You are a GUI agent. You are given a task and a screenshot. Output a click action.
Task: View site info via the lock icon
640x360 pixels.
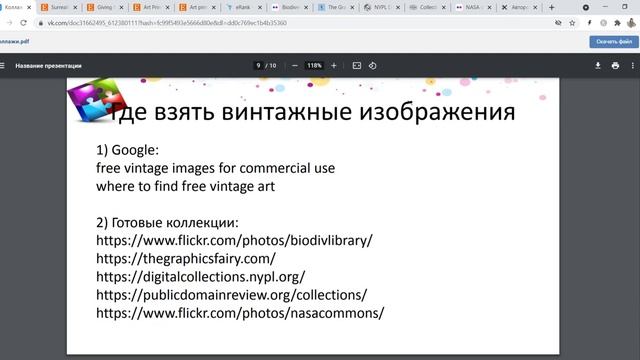coord(40,23)
